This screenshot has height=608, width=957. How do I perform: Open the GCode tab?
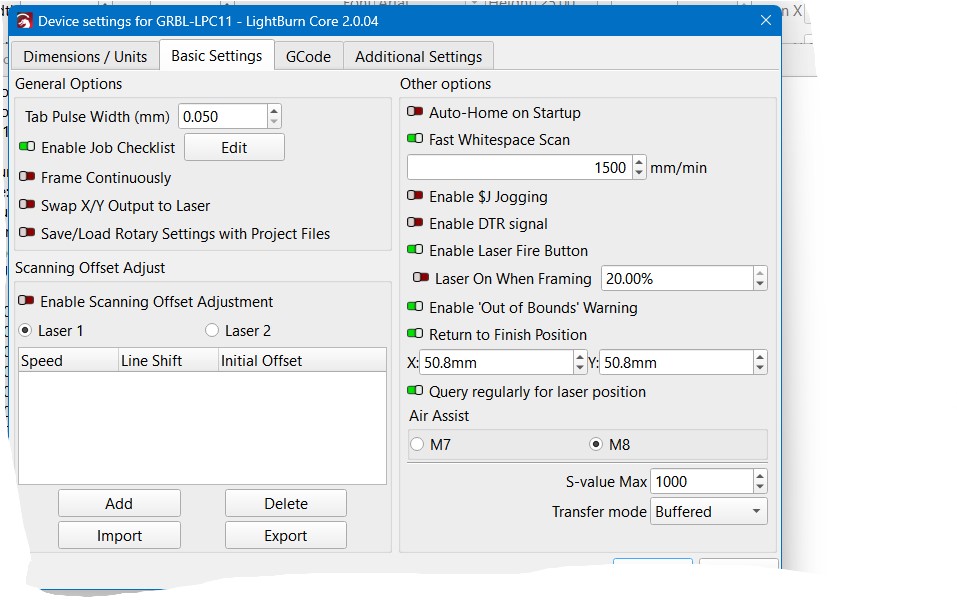pyautogui.click(x=308, y=56)
